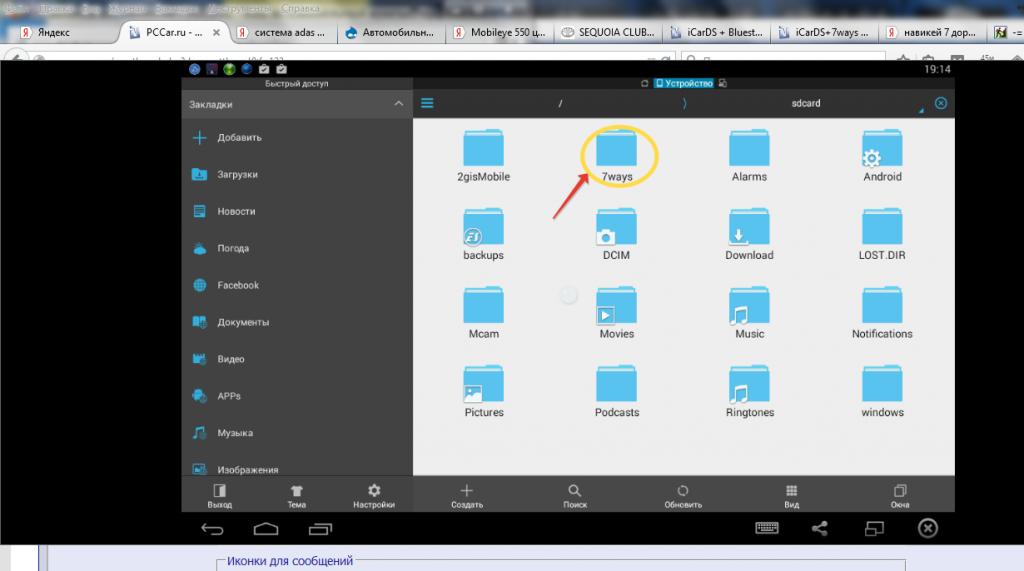Open the Windows (Окна) icon
The image size is (1024, 571).
(x=899, y=491)
